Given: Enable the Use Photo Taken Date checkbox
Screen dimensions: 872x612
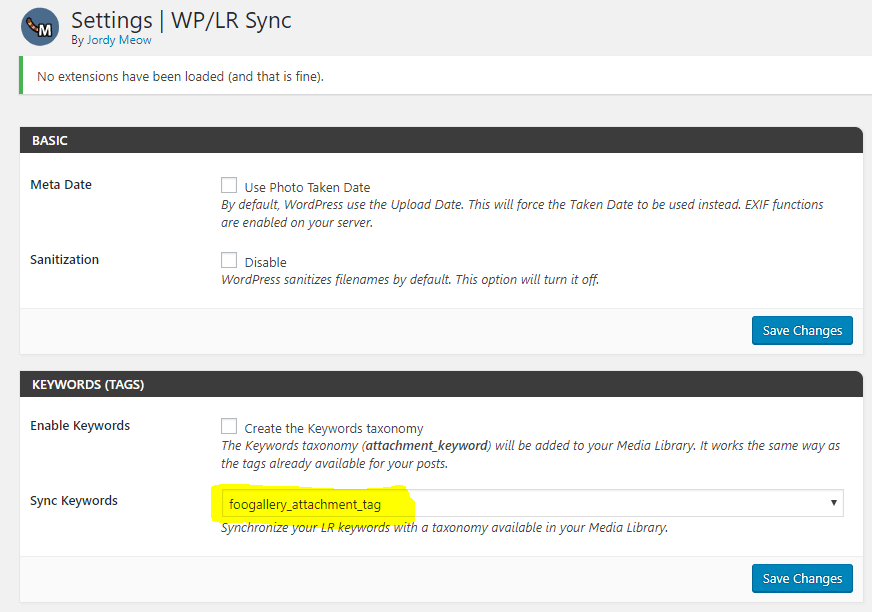Looking at the screenshot, I should point(229,185).
